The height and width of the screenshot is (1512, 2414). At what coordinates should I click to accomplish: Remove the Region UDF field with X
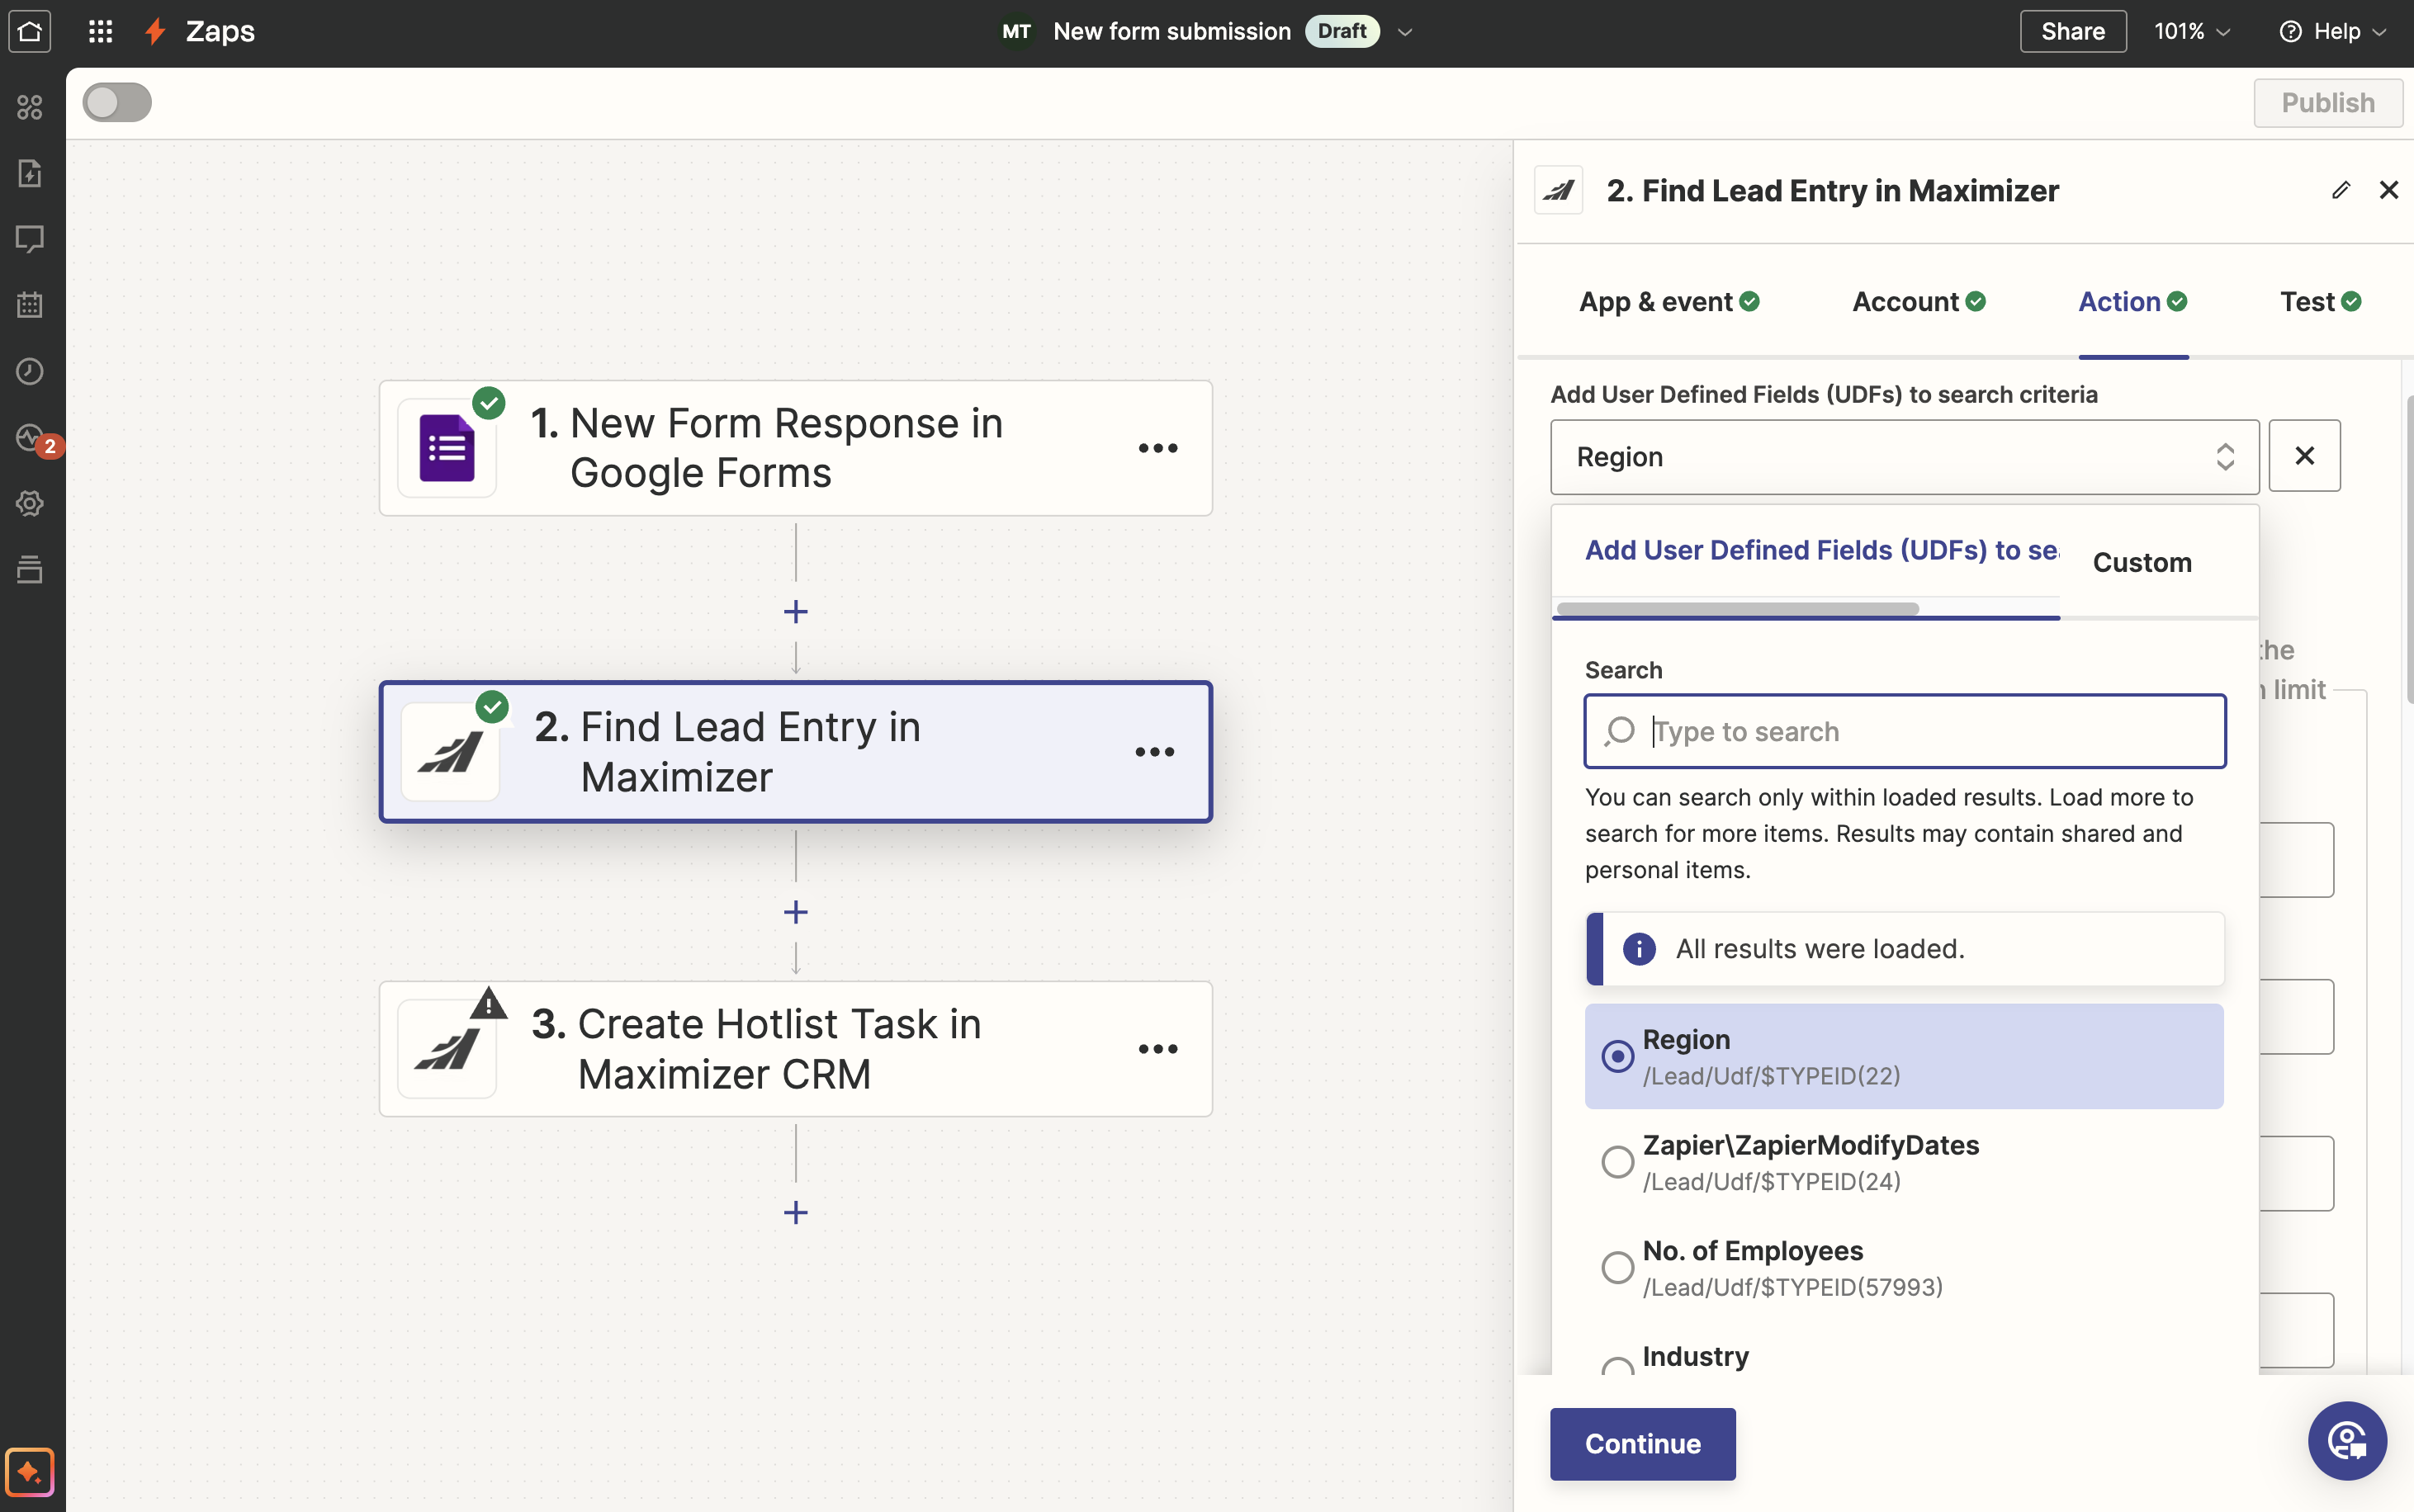pos(2305,456)
